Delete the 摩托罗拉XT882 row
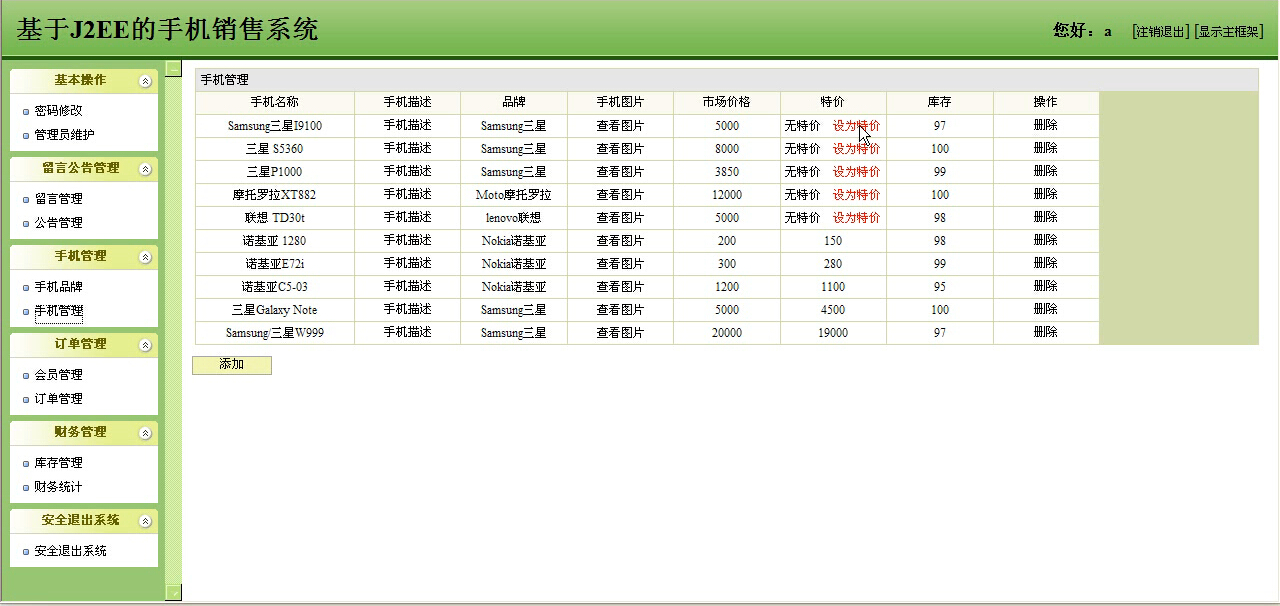The image size is (1280, 606). pyautogui.click(x=1045, y=194)
